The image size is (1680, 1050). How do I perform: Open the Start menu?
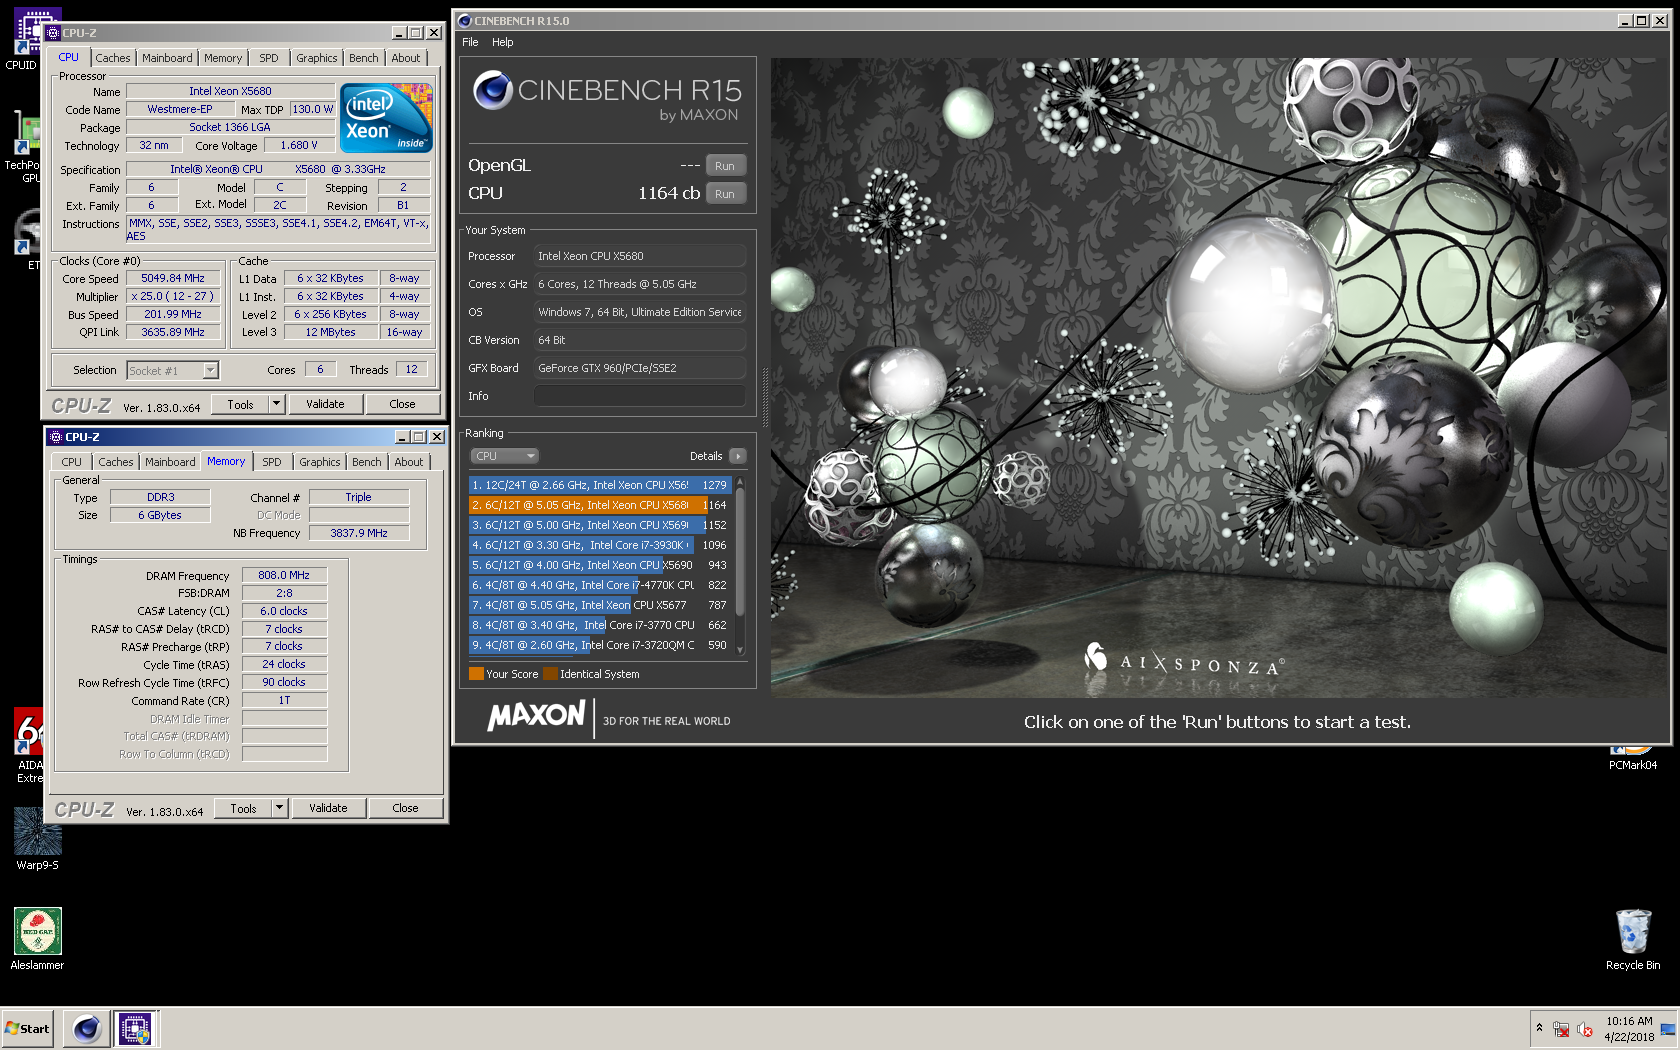28,1028
